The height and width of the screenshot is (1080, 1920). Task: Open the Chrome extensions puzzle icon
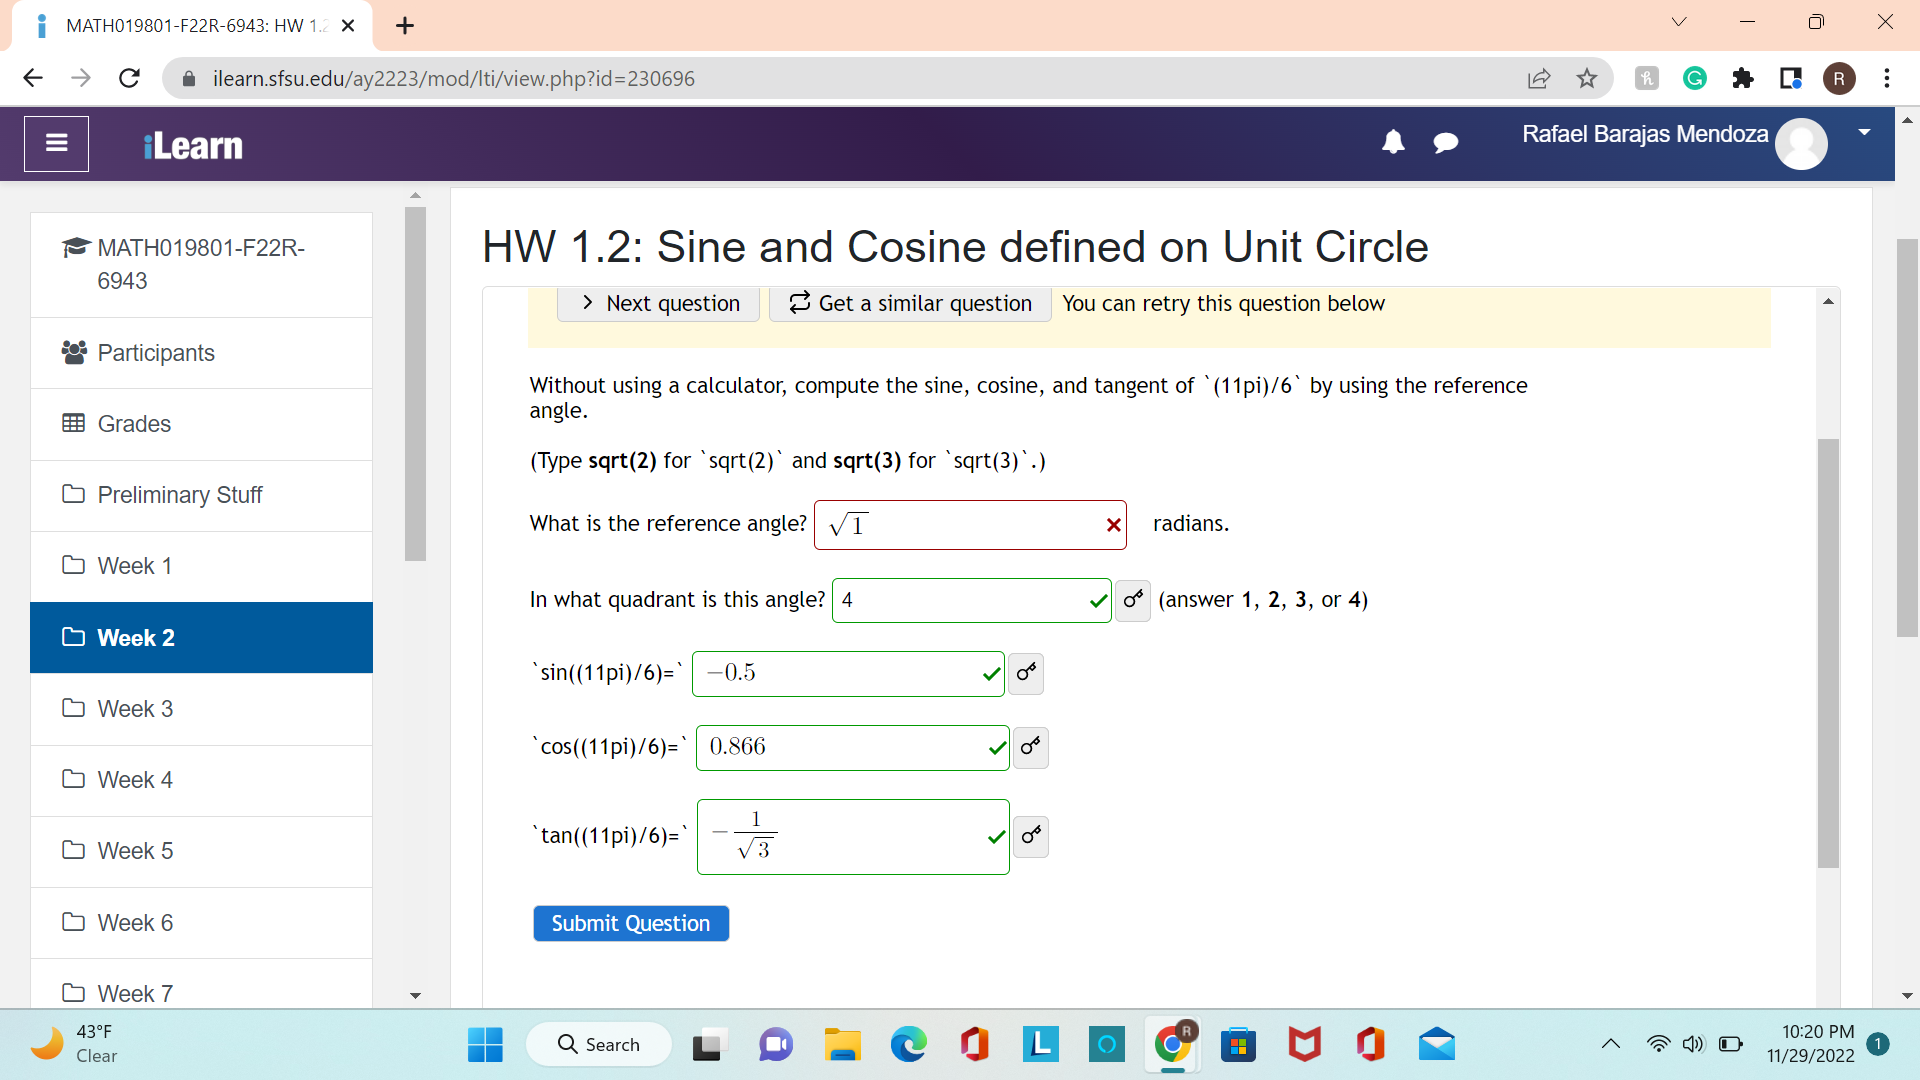pos(1742,78)
